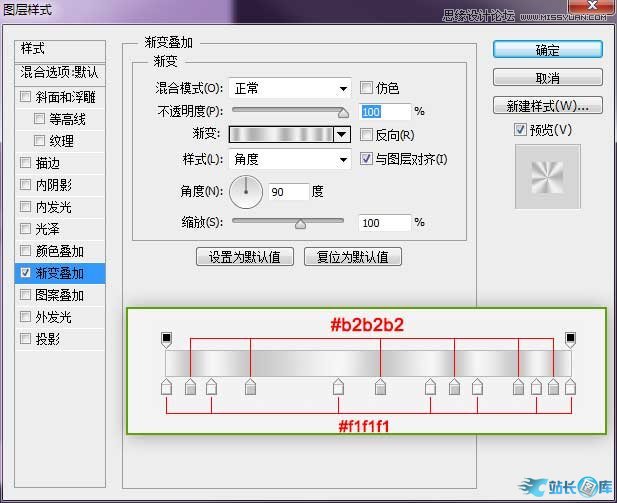Select the right black opacity stop
617x503 pixels.
pos(571,340)
